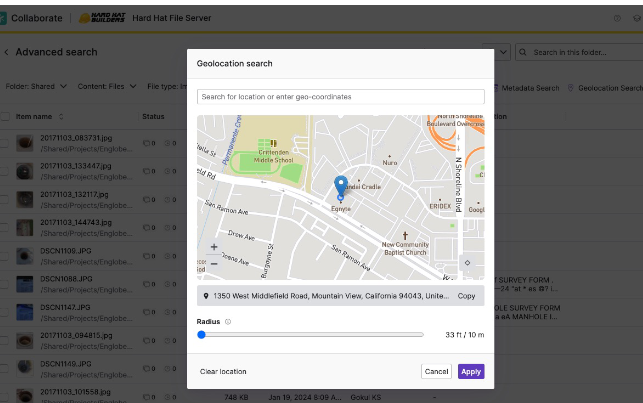The height and width of the screenshot is (403, 643).
Task: Expand the Folder: Shared dropdown
Action: tap(37, 87)
